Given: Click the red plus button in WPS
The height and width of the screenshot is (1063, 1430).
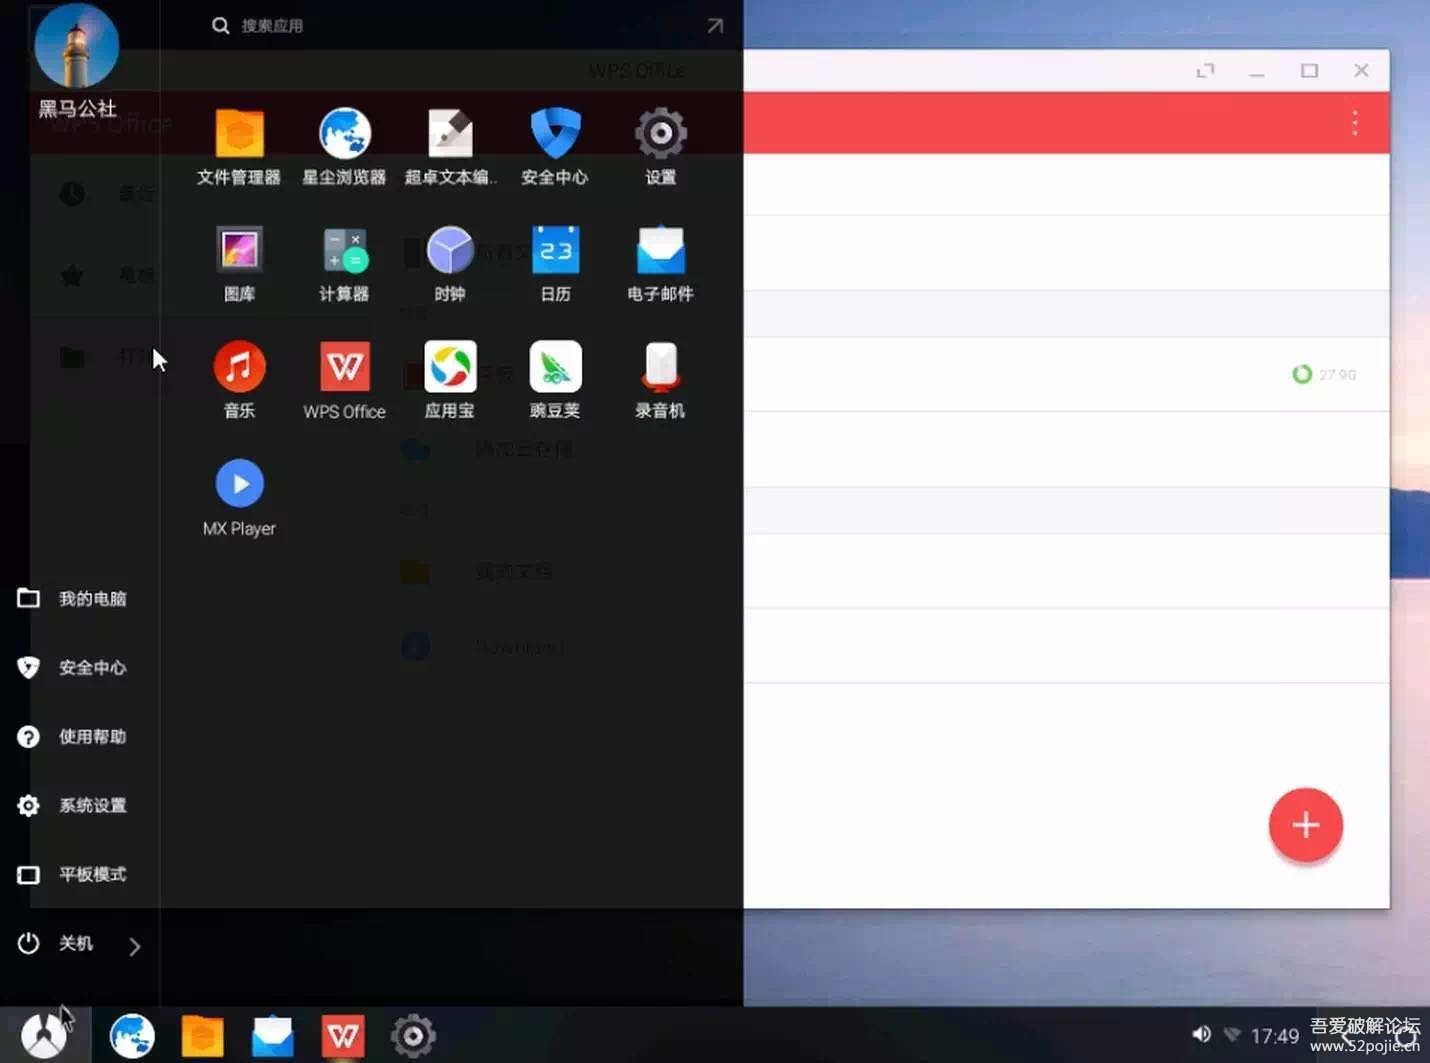Looking at the screenshot, I should [1305, 825].
